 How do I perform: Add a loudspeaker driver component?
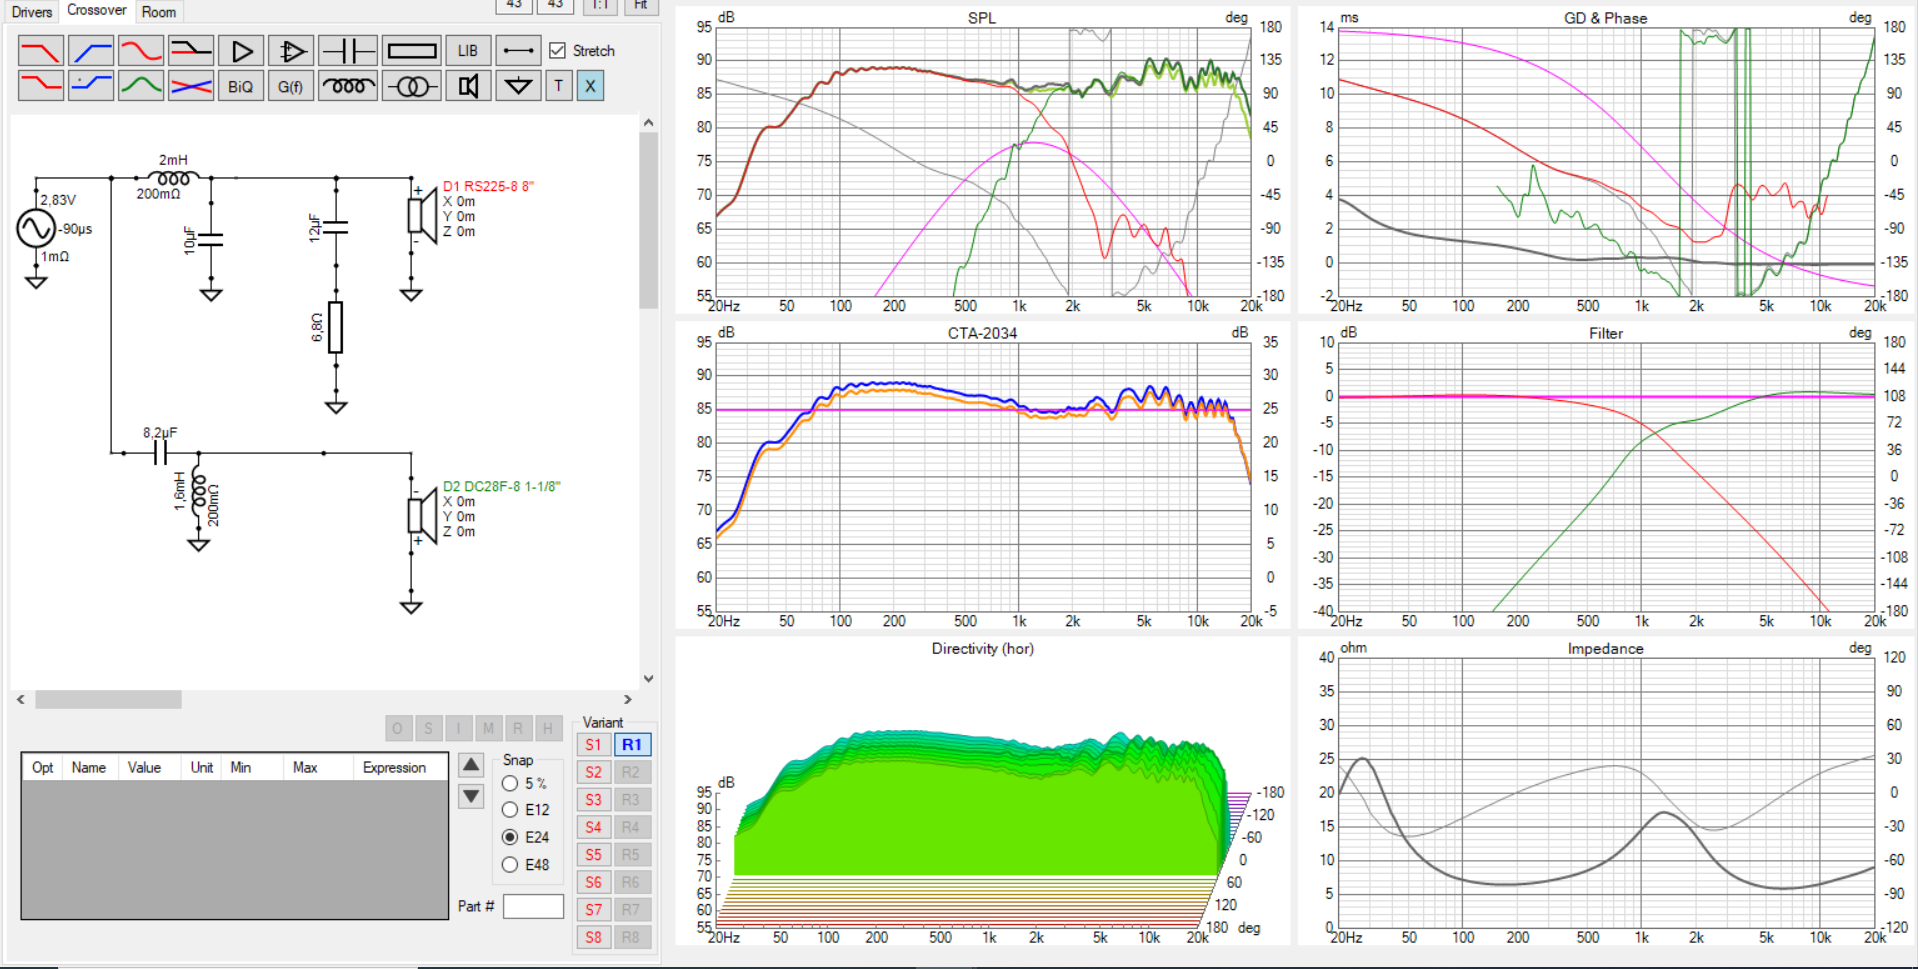pyautogui.click(x=468, y=86)
